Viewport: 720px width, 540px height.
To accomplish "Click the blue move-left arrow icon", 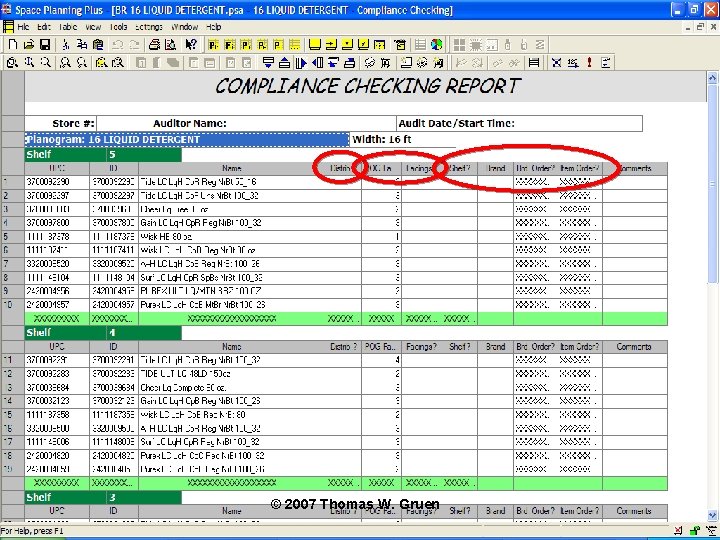I will point(317,62).
